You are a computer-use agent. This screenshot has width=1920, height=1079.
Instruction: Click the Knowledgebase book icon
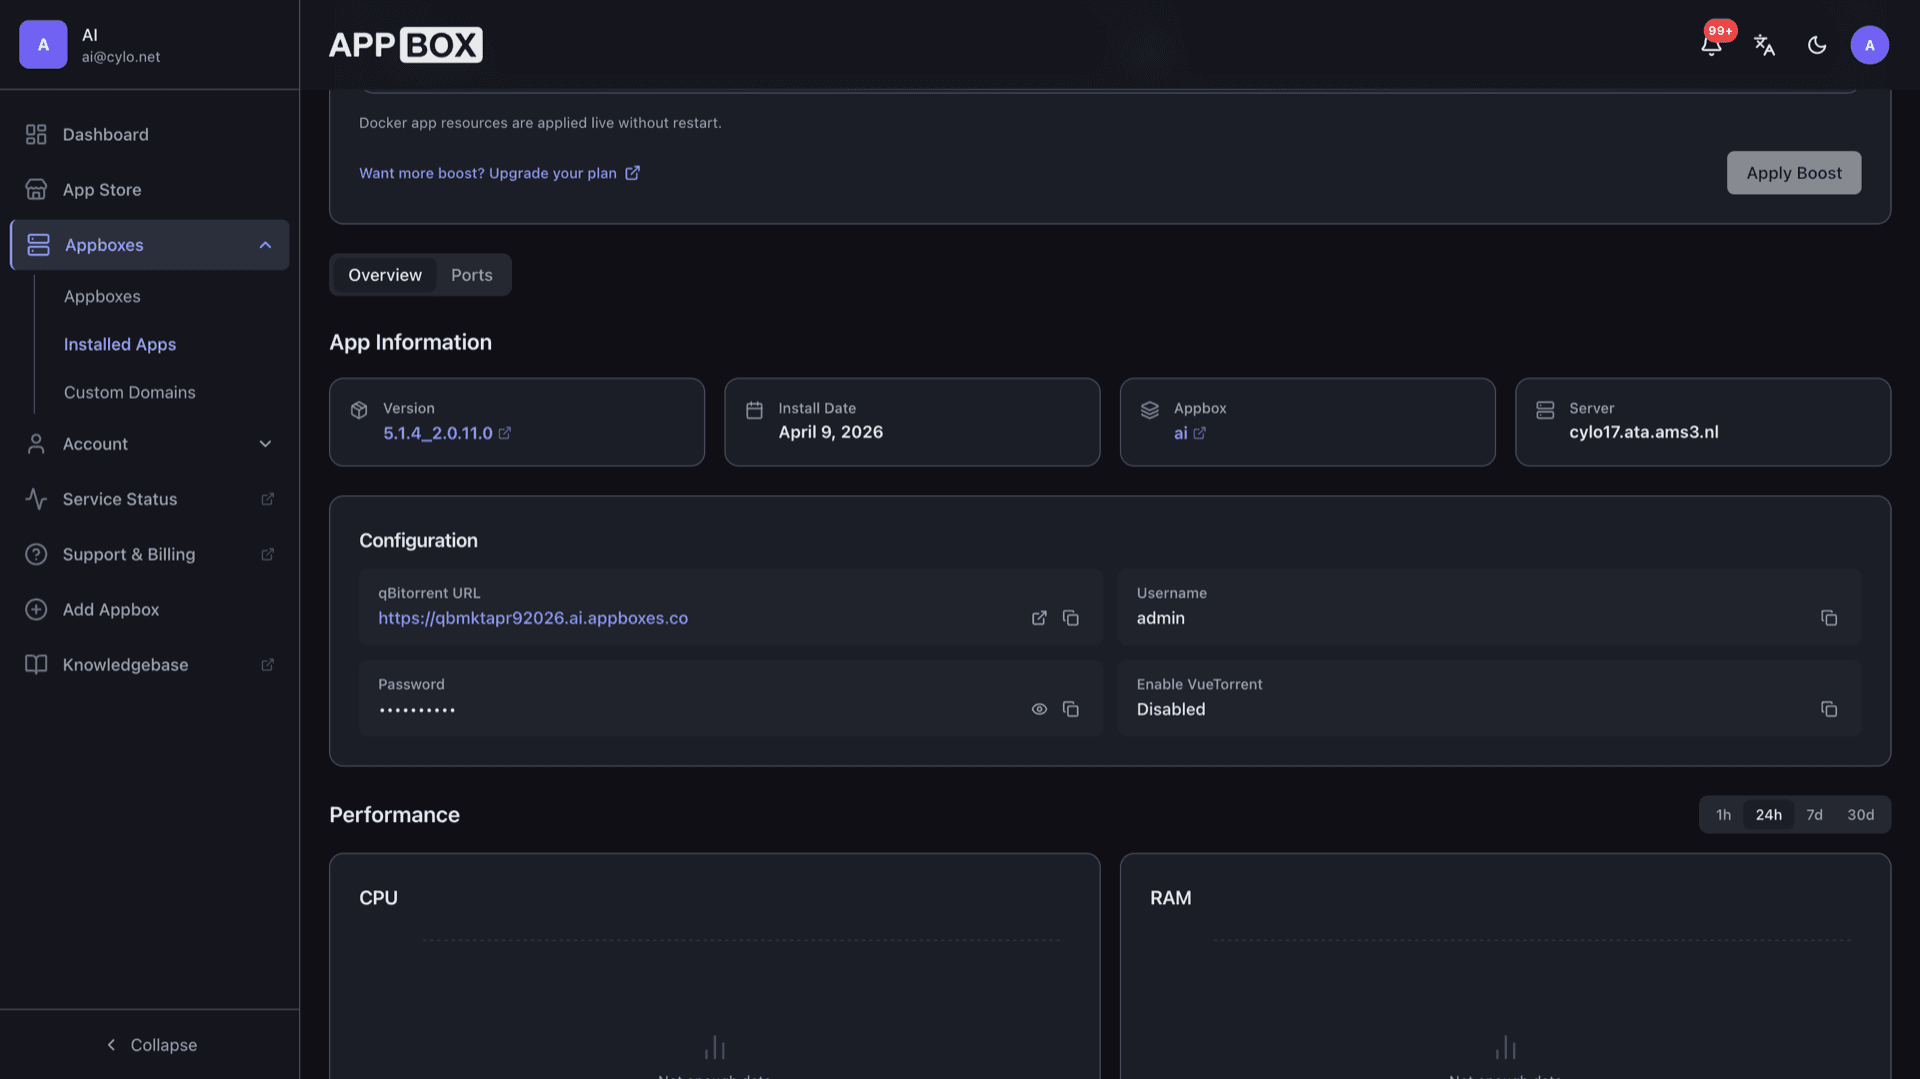[36, 664]
